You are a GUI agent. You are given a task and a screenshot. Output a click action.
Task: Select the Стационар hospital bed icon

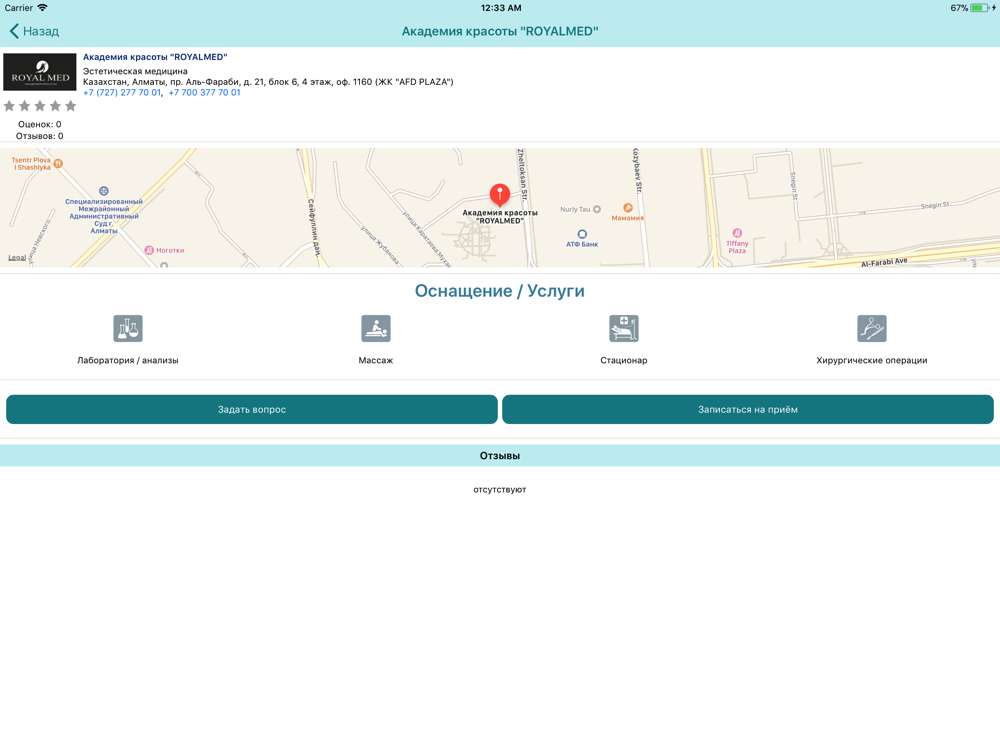point(624,328)
